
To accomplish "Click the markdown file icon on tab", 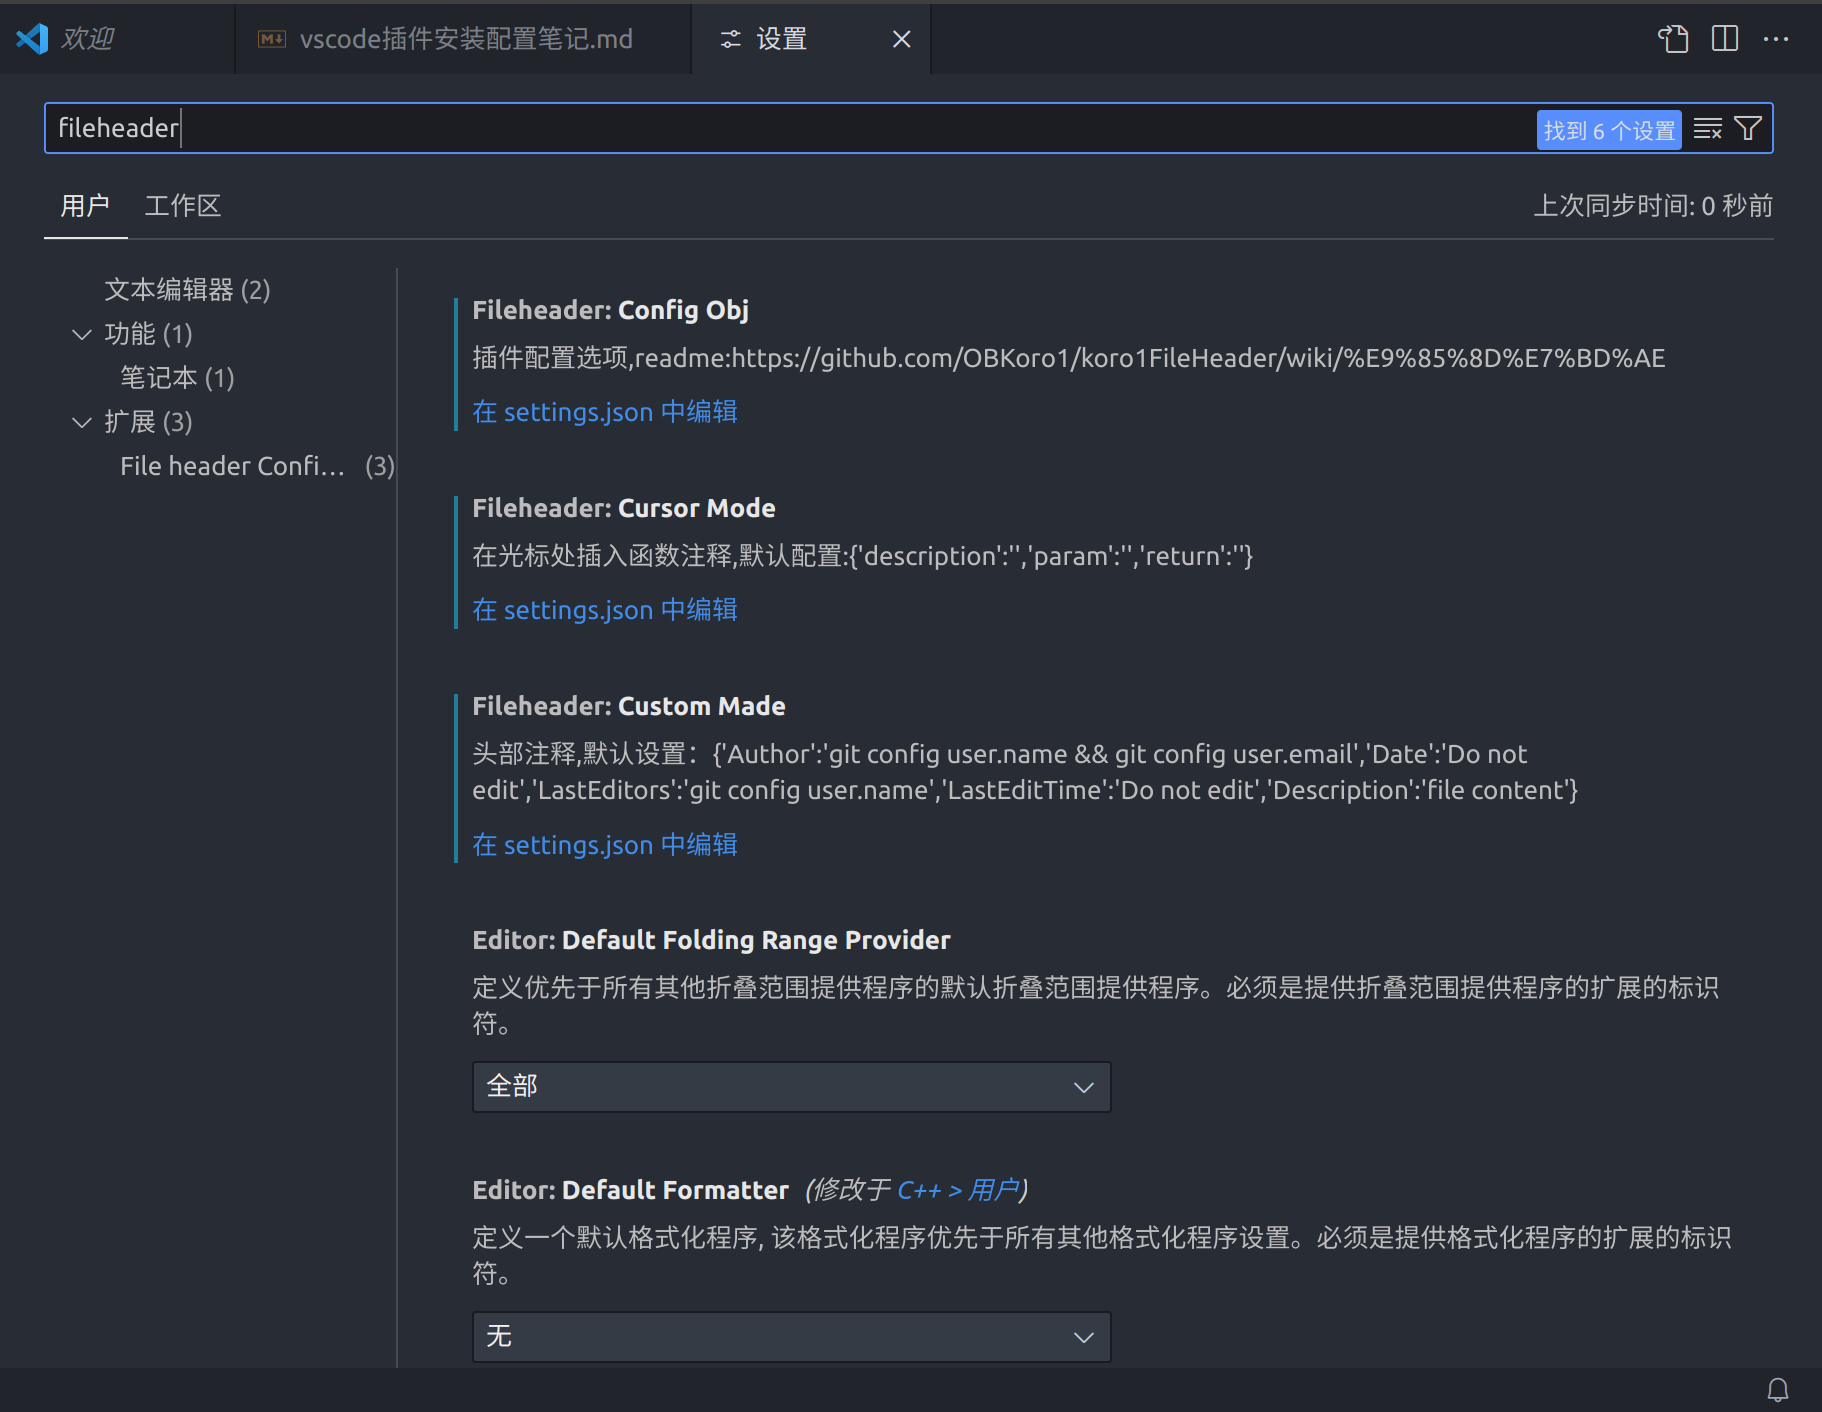I will tap(272, 39).
